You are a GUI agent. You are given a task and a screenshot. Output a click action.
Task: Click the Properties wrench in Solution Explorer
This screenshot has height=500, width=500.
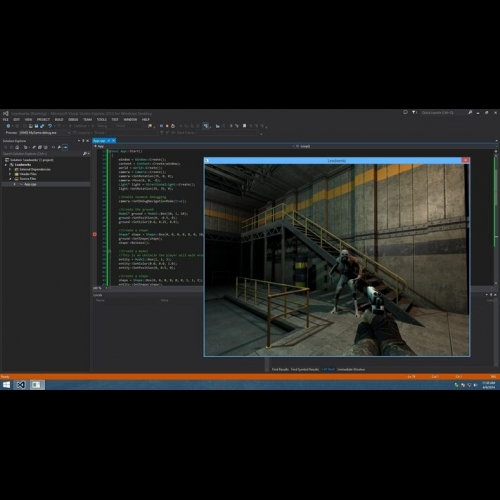coord(59,147)
